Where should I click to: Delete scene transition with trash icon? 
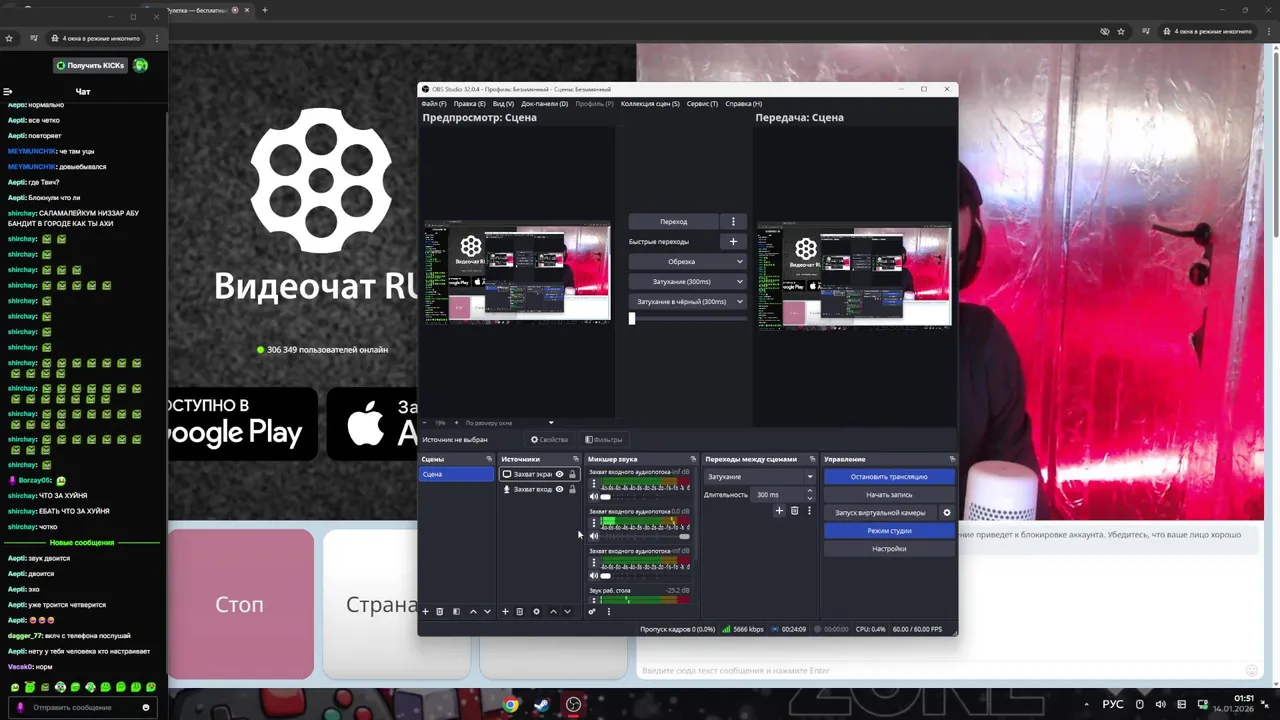(794, 511)
